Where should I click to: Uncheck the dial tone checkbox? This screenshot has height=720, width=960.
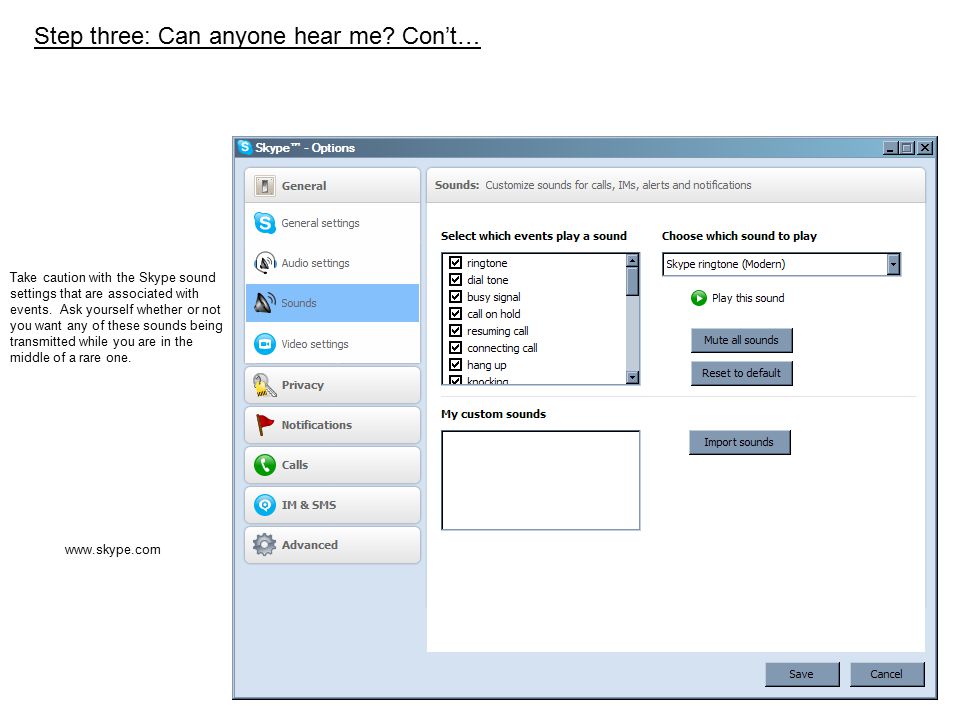point(456,280)
